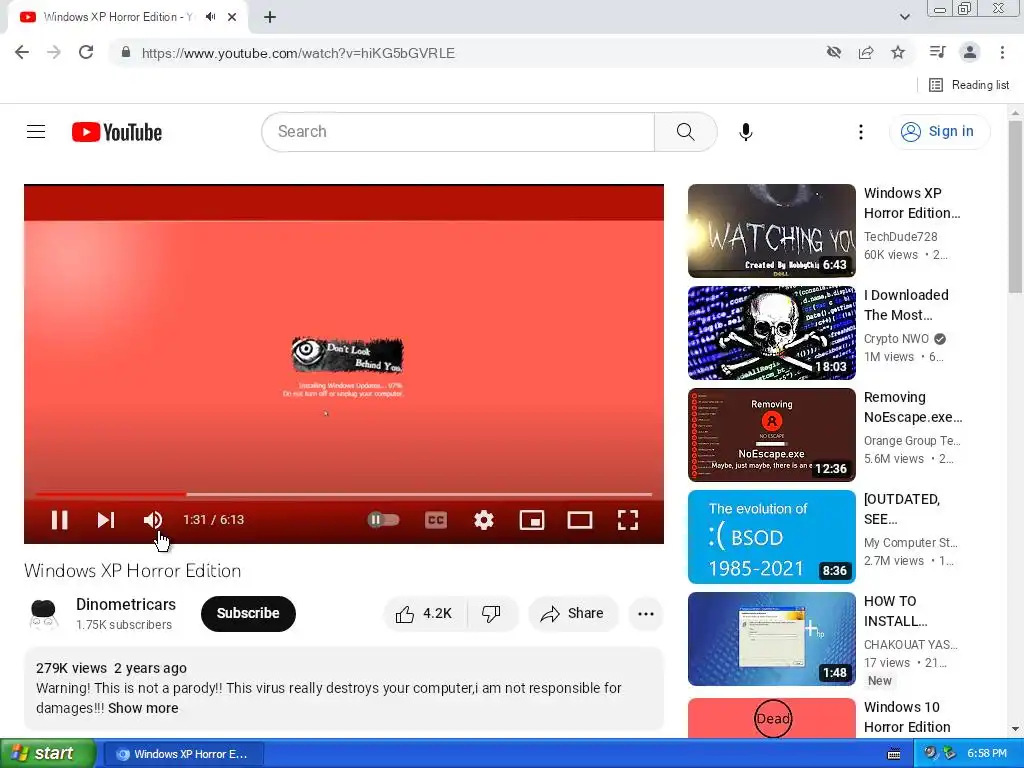Share this page from address bar

(x=866, y=53)
